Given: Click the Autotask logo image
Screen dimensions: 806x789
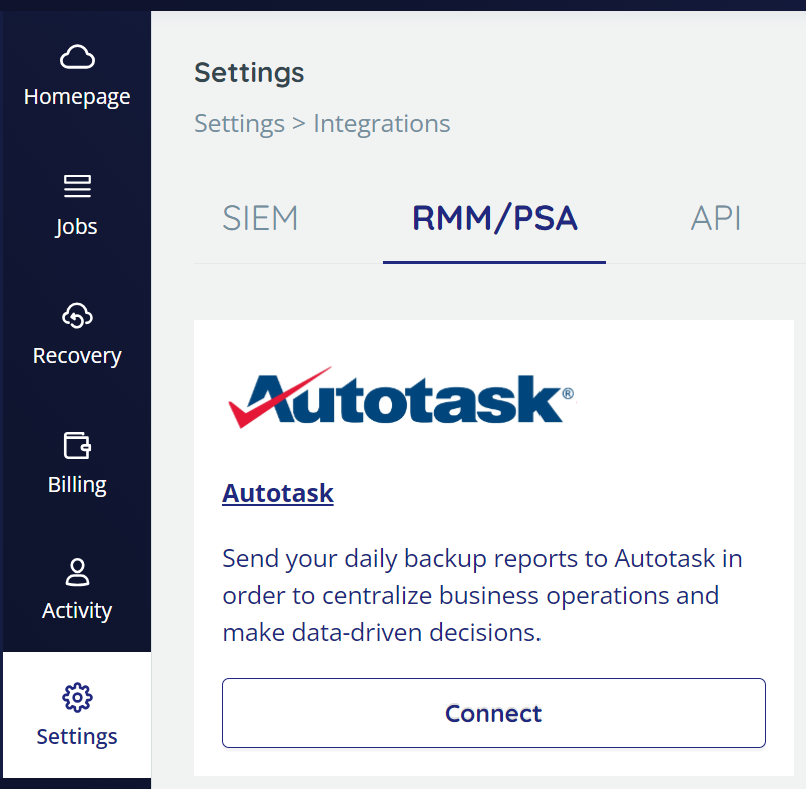Looking at the screenshot, I should pos(400,397).
